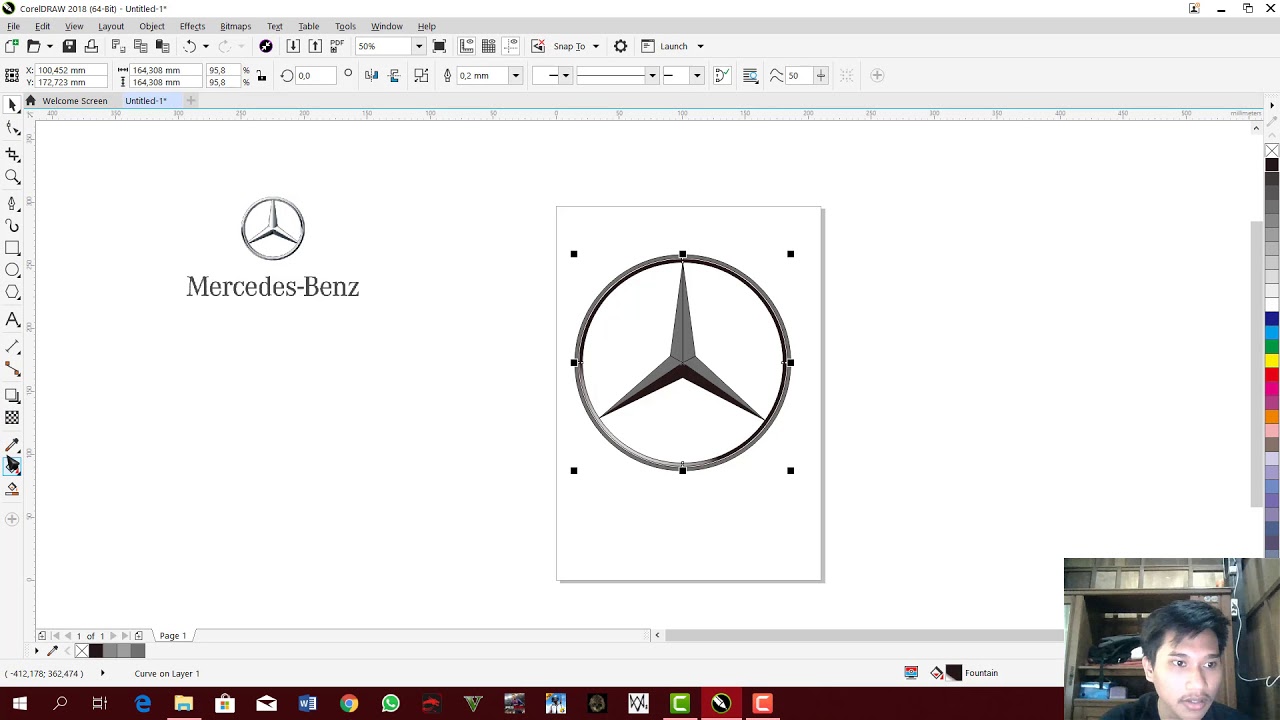Select the Zoom tool in toolbox
The width and height of the screenshot is (1280, 720).
pyautogui.click(x=12, y=177)
